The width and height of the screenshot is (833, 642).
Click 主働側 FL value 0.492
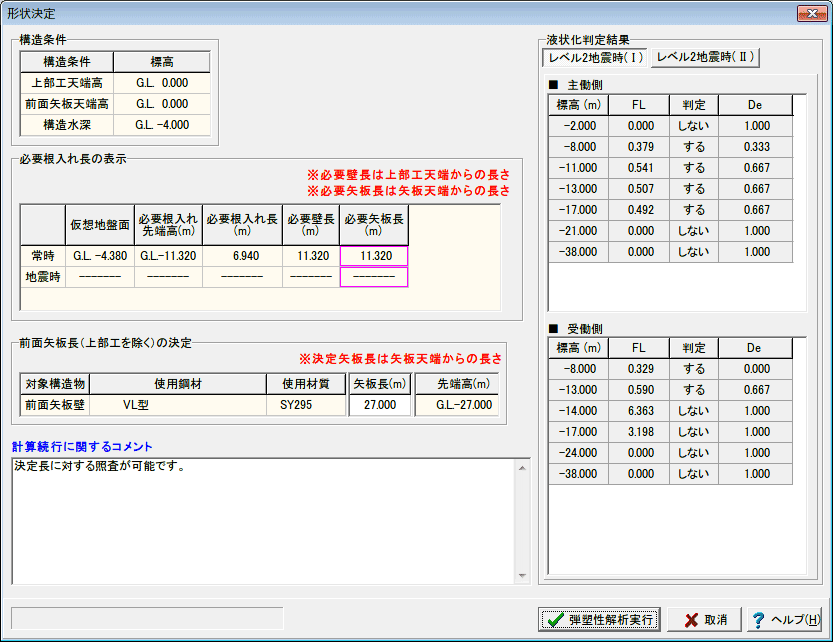tap(639, 210)
